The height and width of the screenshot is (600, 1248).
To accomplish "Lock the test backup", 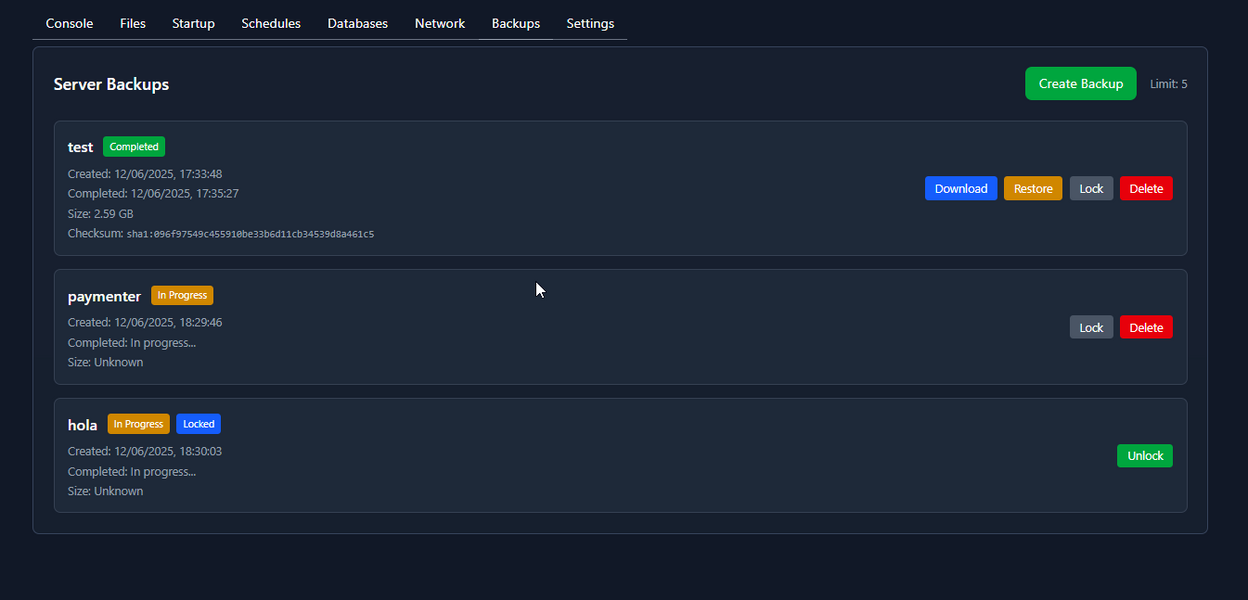I will (x=1091, y=188).
